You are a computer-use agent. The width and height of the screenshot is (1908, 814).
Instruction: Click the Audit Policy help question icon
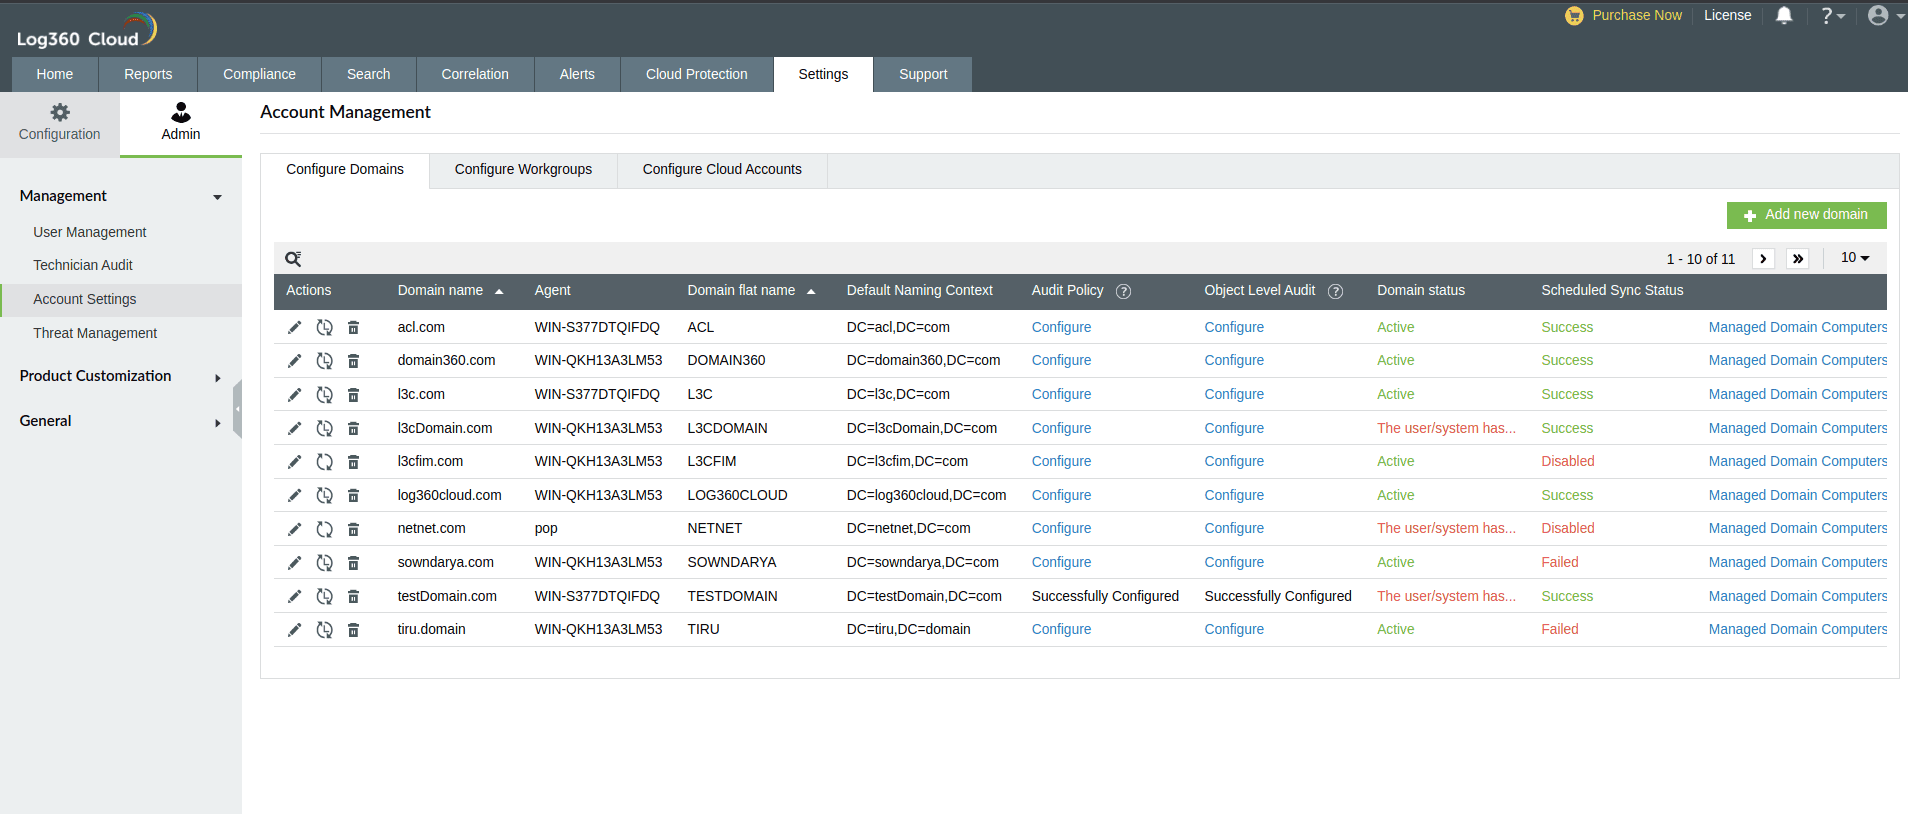(x=1123, y=292)
